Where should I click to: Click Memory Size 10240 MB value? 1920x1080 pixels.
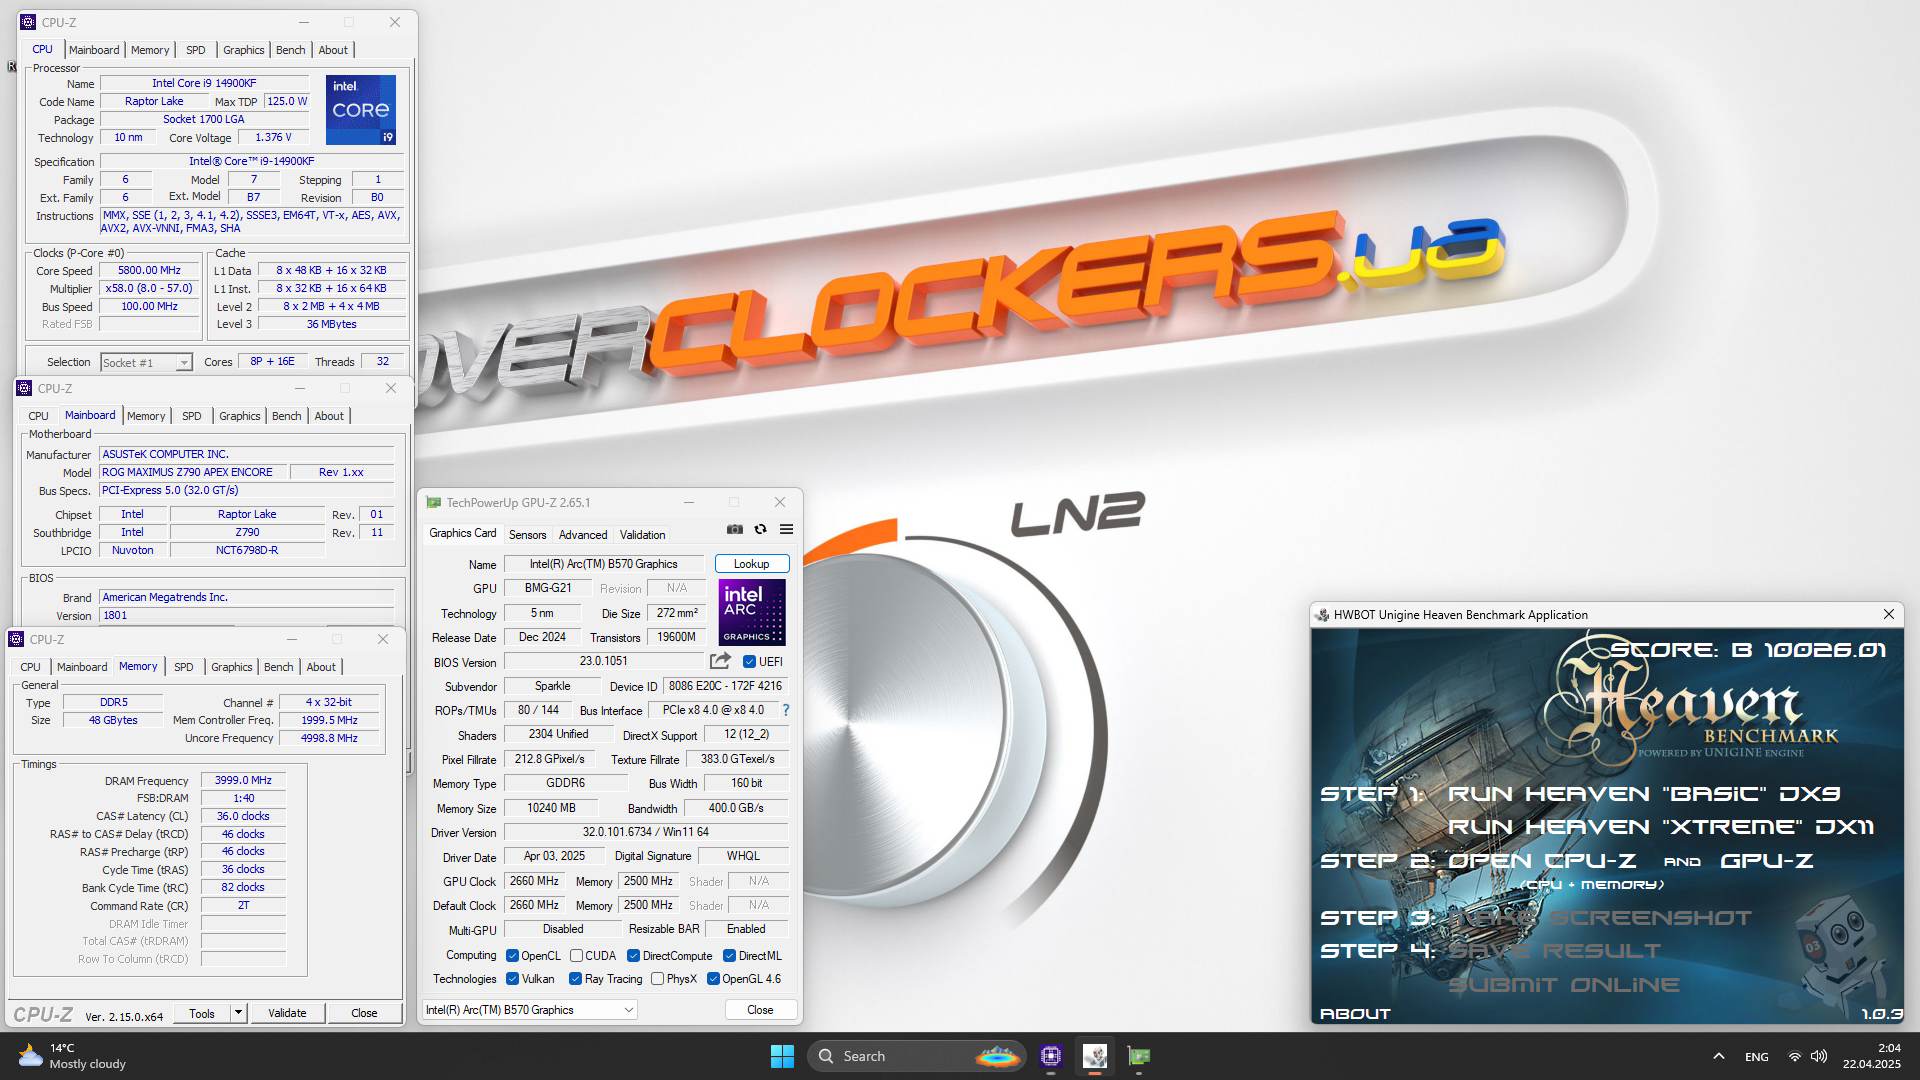click(552, 808)
